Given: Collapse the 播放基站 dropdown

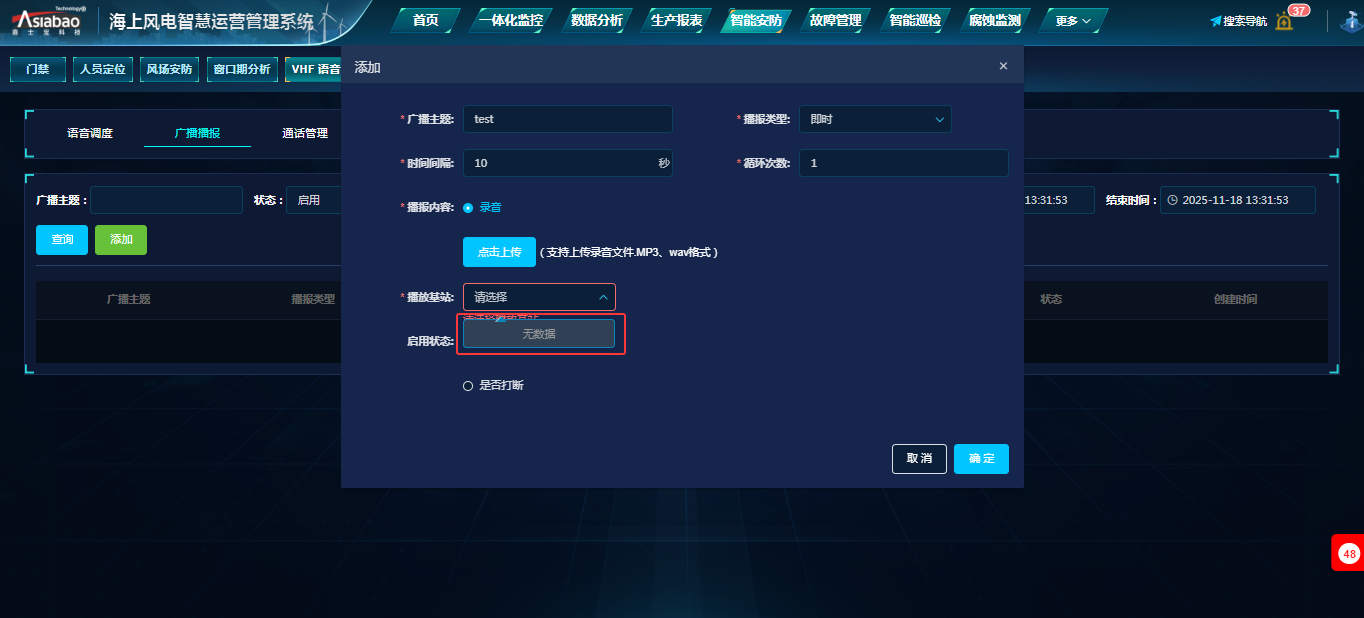Looking at the screenshot, I should pos(539,297).
